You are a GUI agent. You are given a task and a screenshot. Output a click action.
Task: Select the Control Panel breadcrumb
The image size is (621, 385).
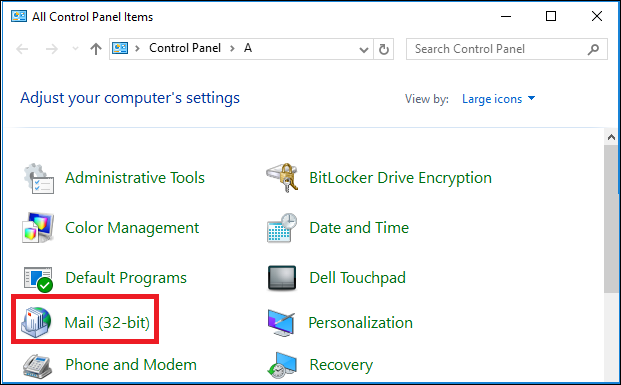click(185, 48)
